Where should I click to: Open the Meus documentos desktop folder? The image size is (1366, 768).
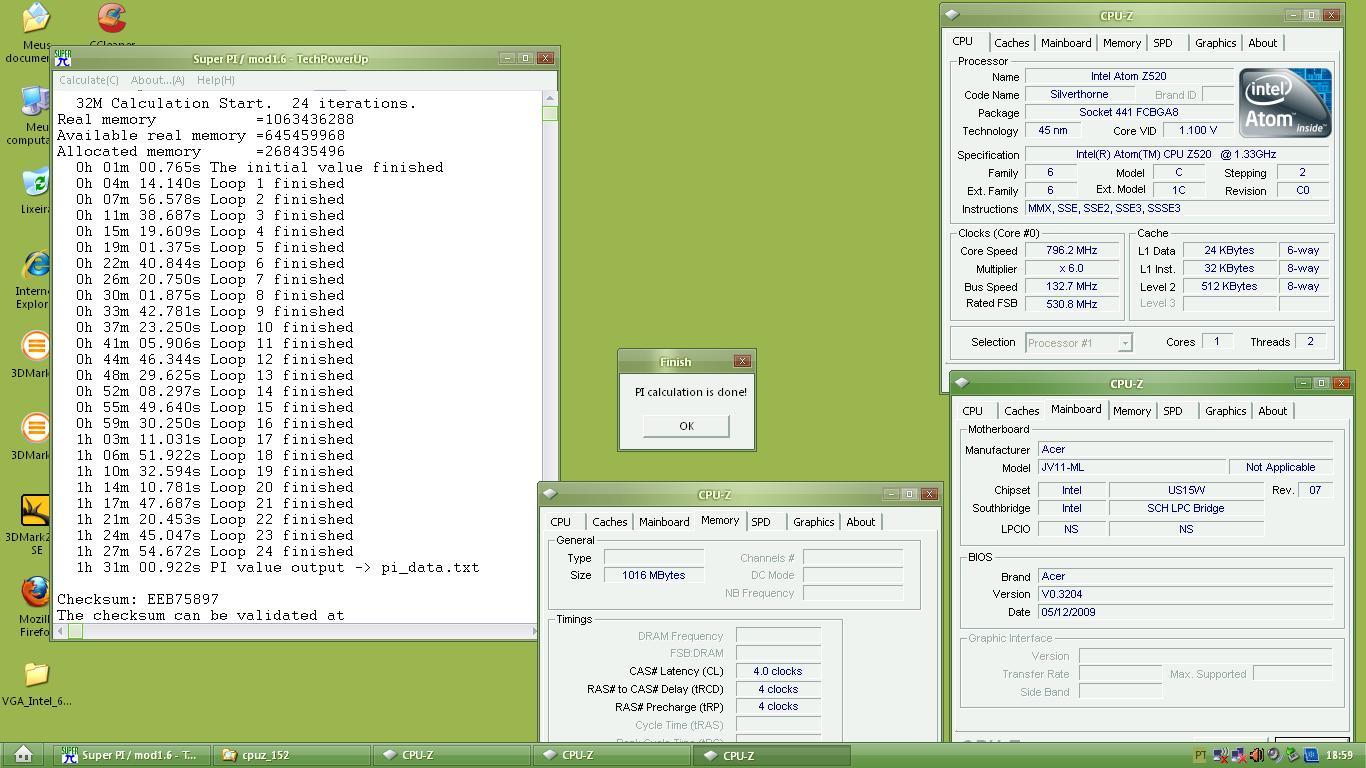34,18
